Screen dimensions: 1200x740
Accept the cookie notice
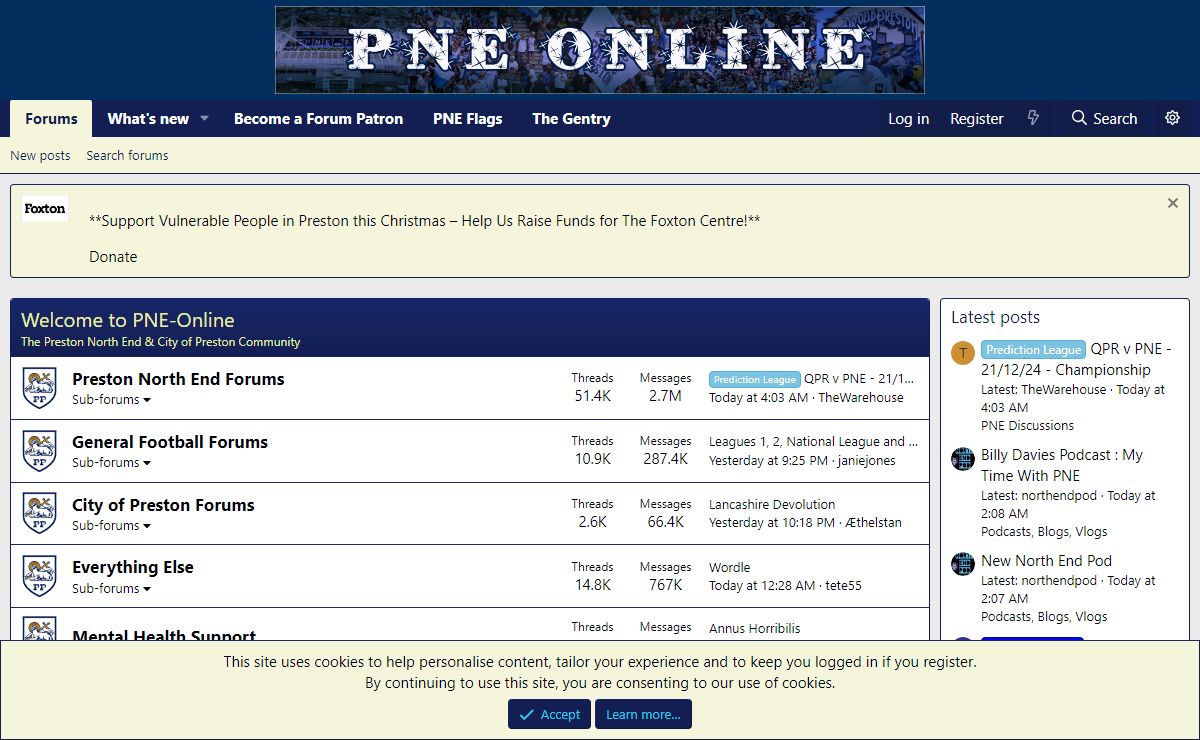(x=550, y=714)
